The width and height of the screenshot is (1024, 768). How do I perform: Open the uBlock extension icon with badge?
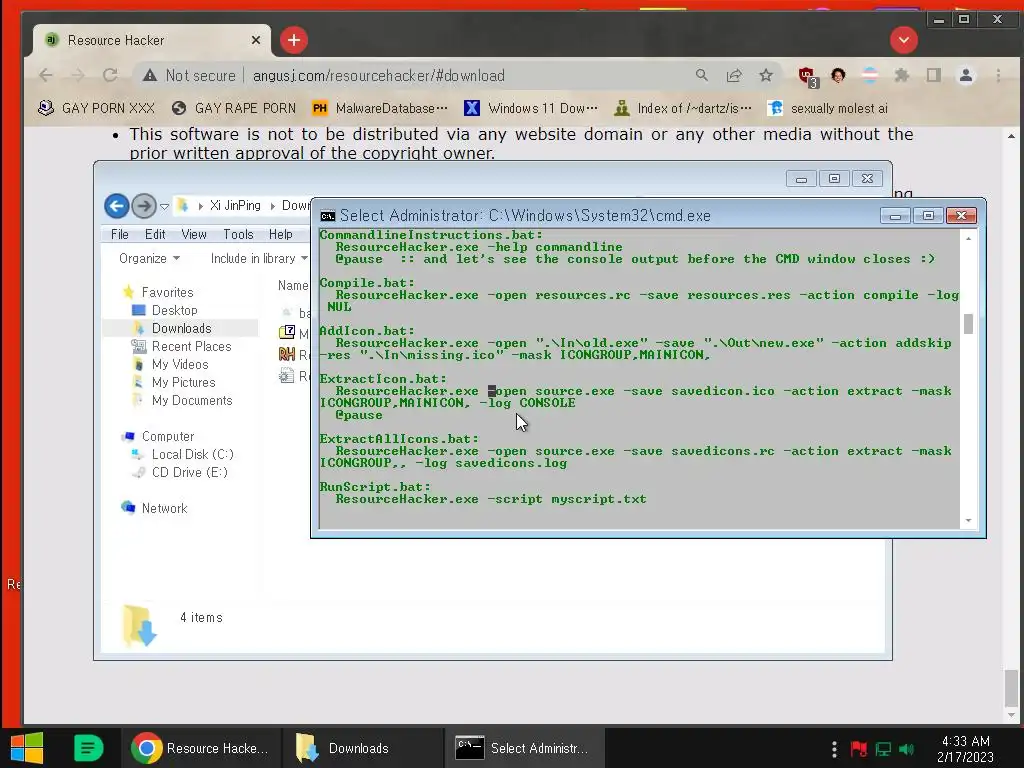[x=808, y=76]
